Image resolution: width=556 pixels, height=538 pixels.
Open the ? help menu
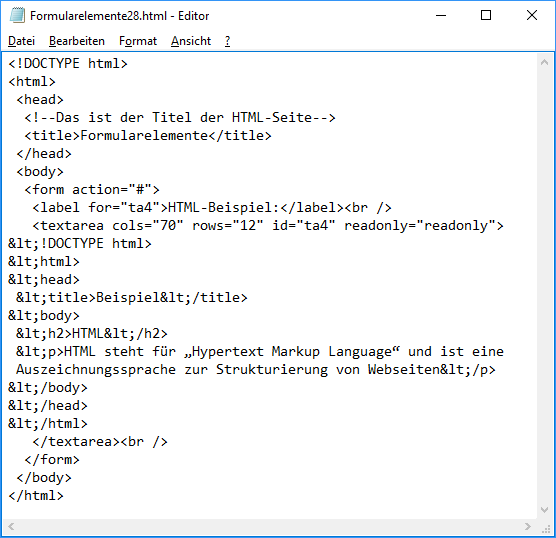point(227,41)
